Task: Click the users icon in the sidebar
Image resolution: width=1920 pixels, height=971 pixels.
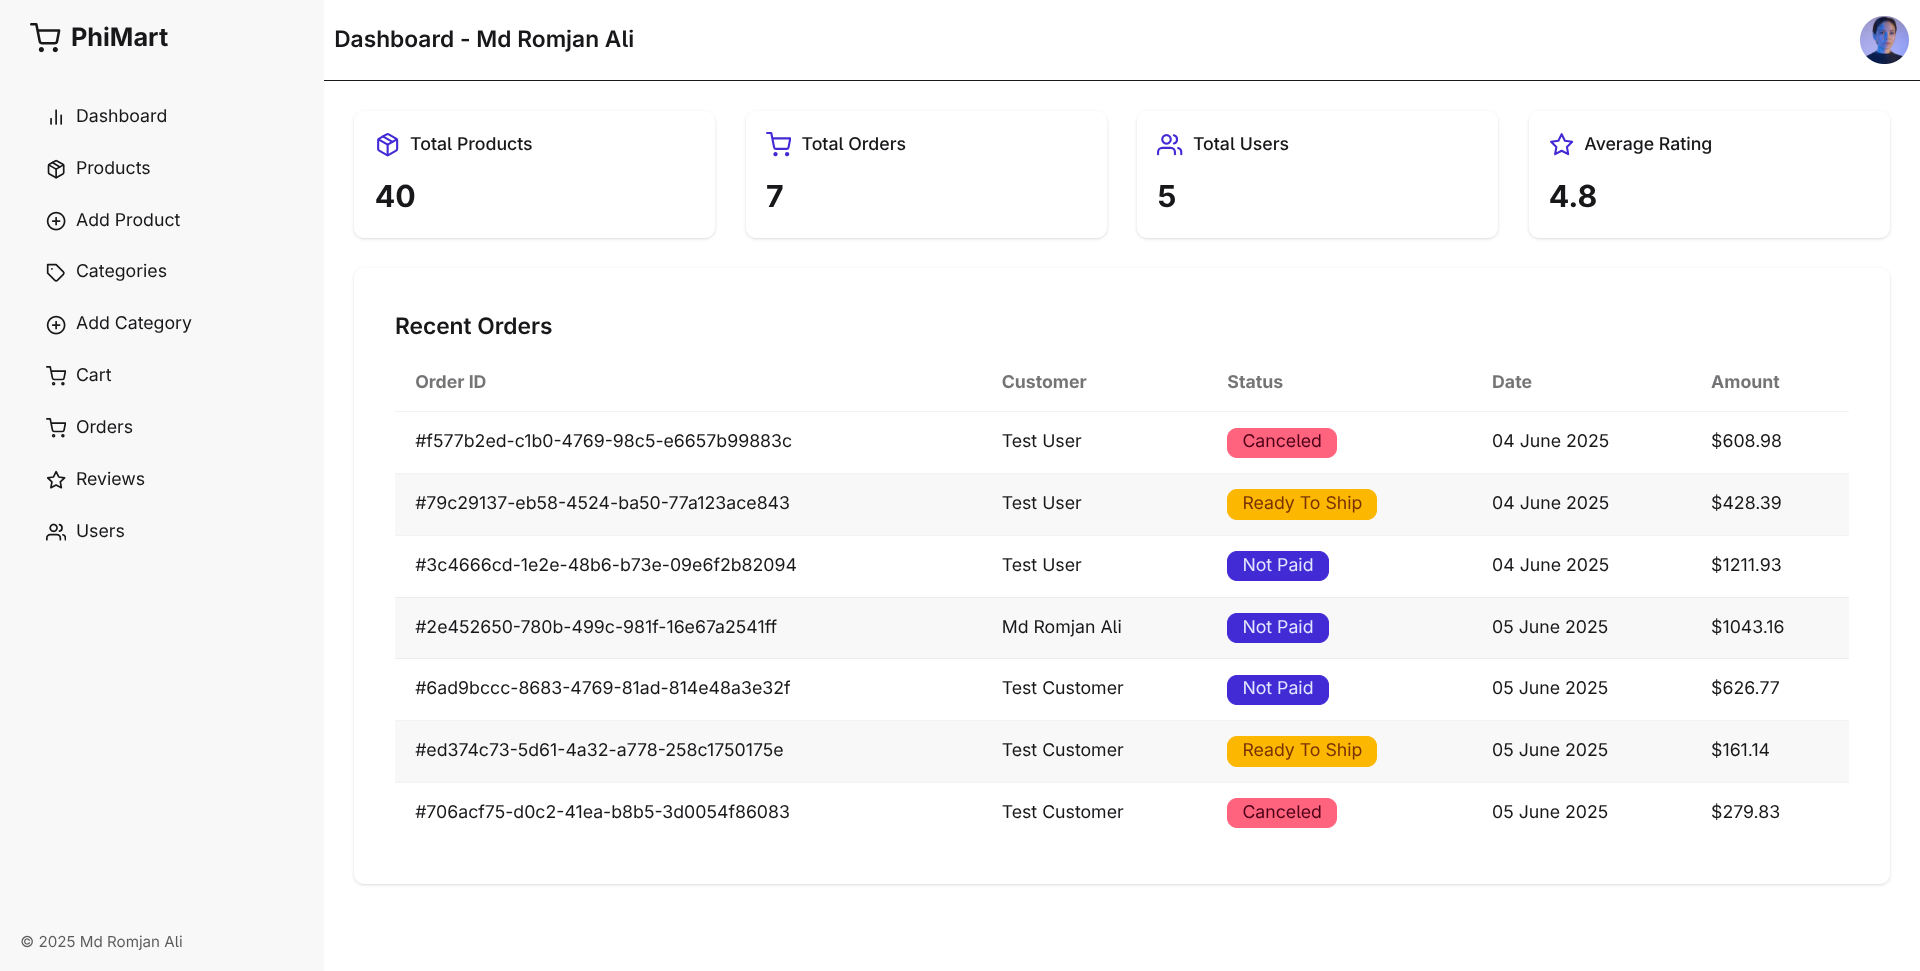Action: click(55, 531)
